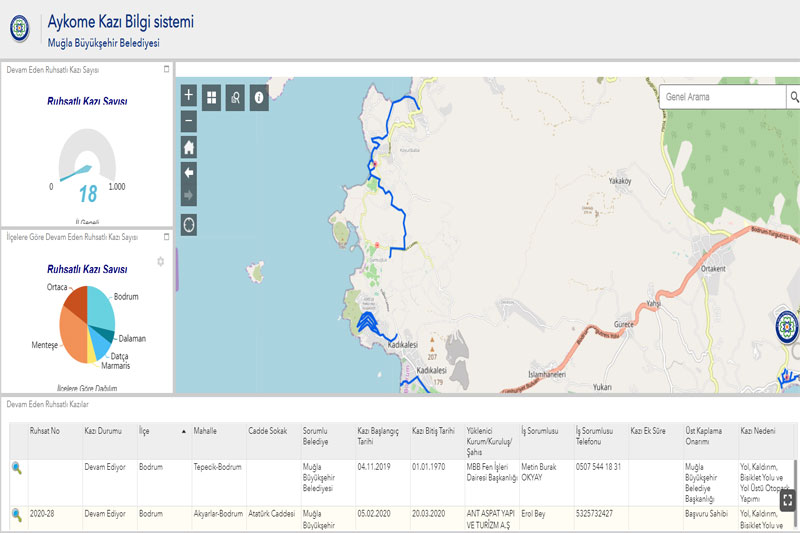Click the Aykome Kazı Bilgi sistemi title
This screenshot has width=800, height=533.
click(121, 21)
